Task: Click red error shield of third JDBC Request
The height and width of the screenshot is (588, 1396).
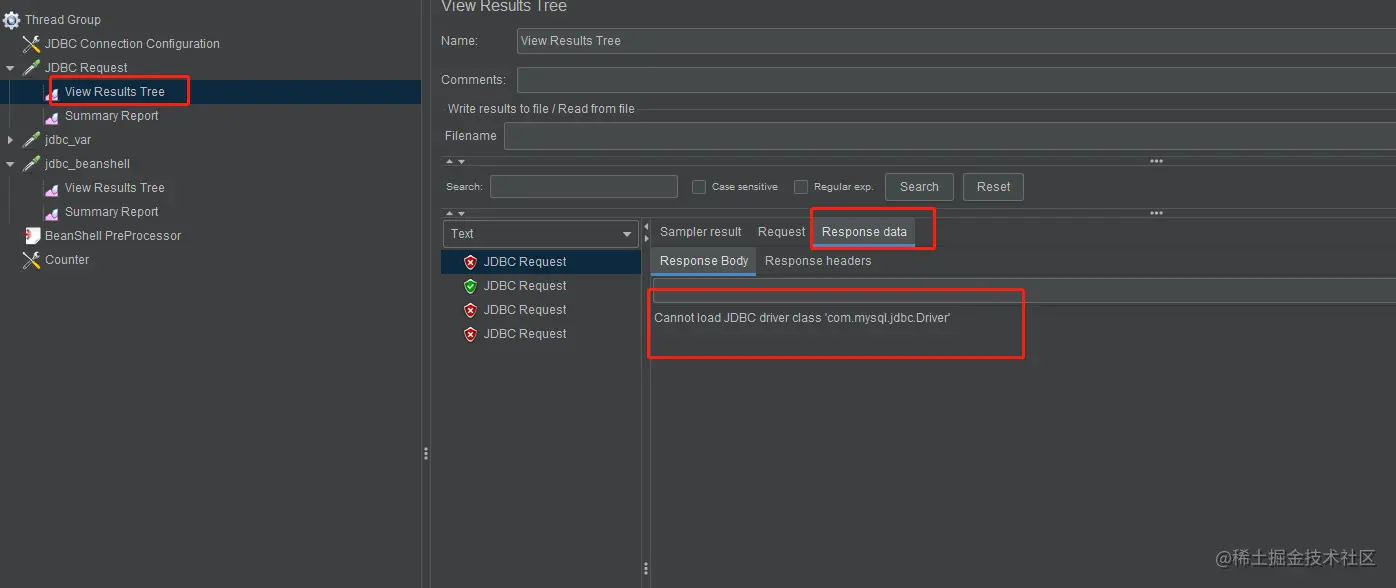Action: [x=470, y=310]
